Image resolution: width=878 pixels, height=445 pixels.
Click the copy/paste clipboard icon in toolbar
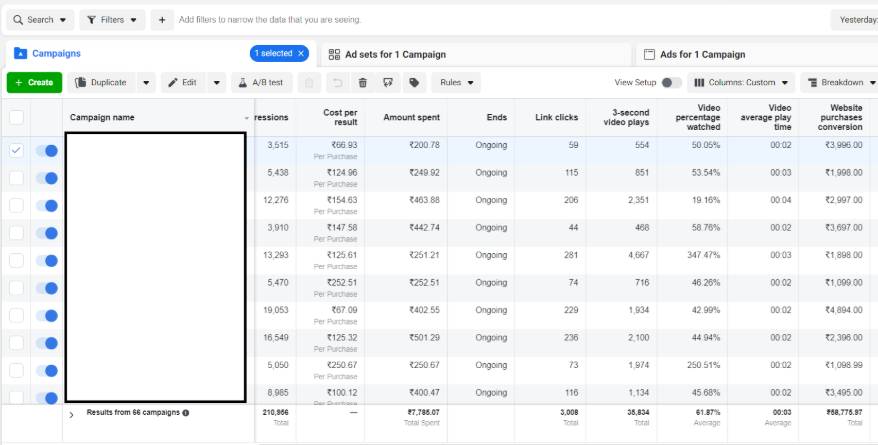(x=309, y=83)
